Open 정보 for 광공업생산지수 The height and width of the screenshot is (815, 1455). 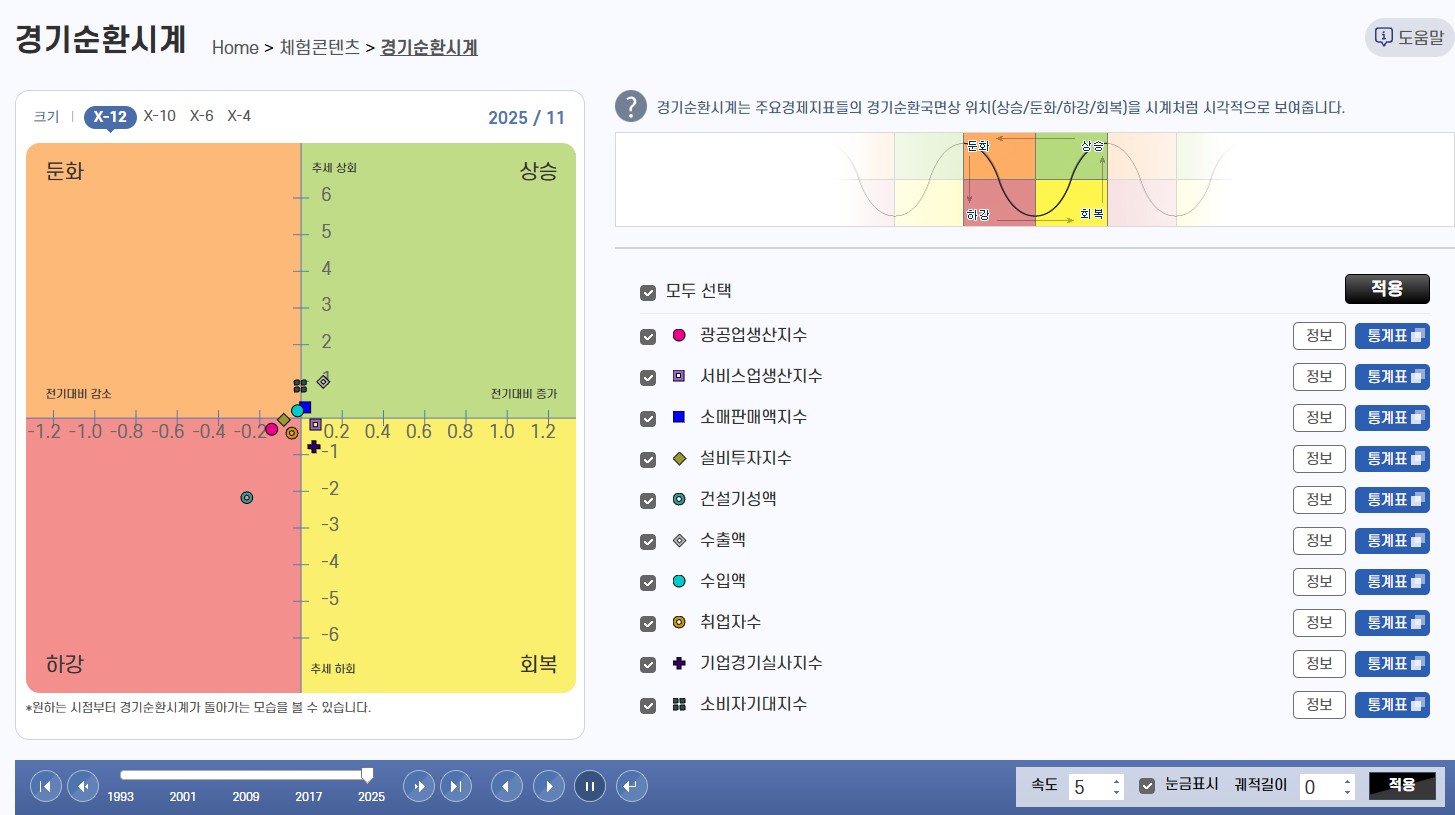point(1319,336)
